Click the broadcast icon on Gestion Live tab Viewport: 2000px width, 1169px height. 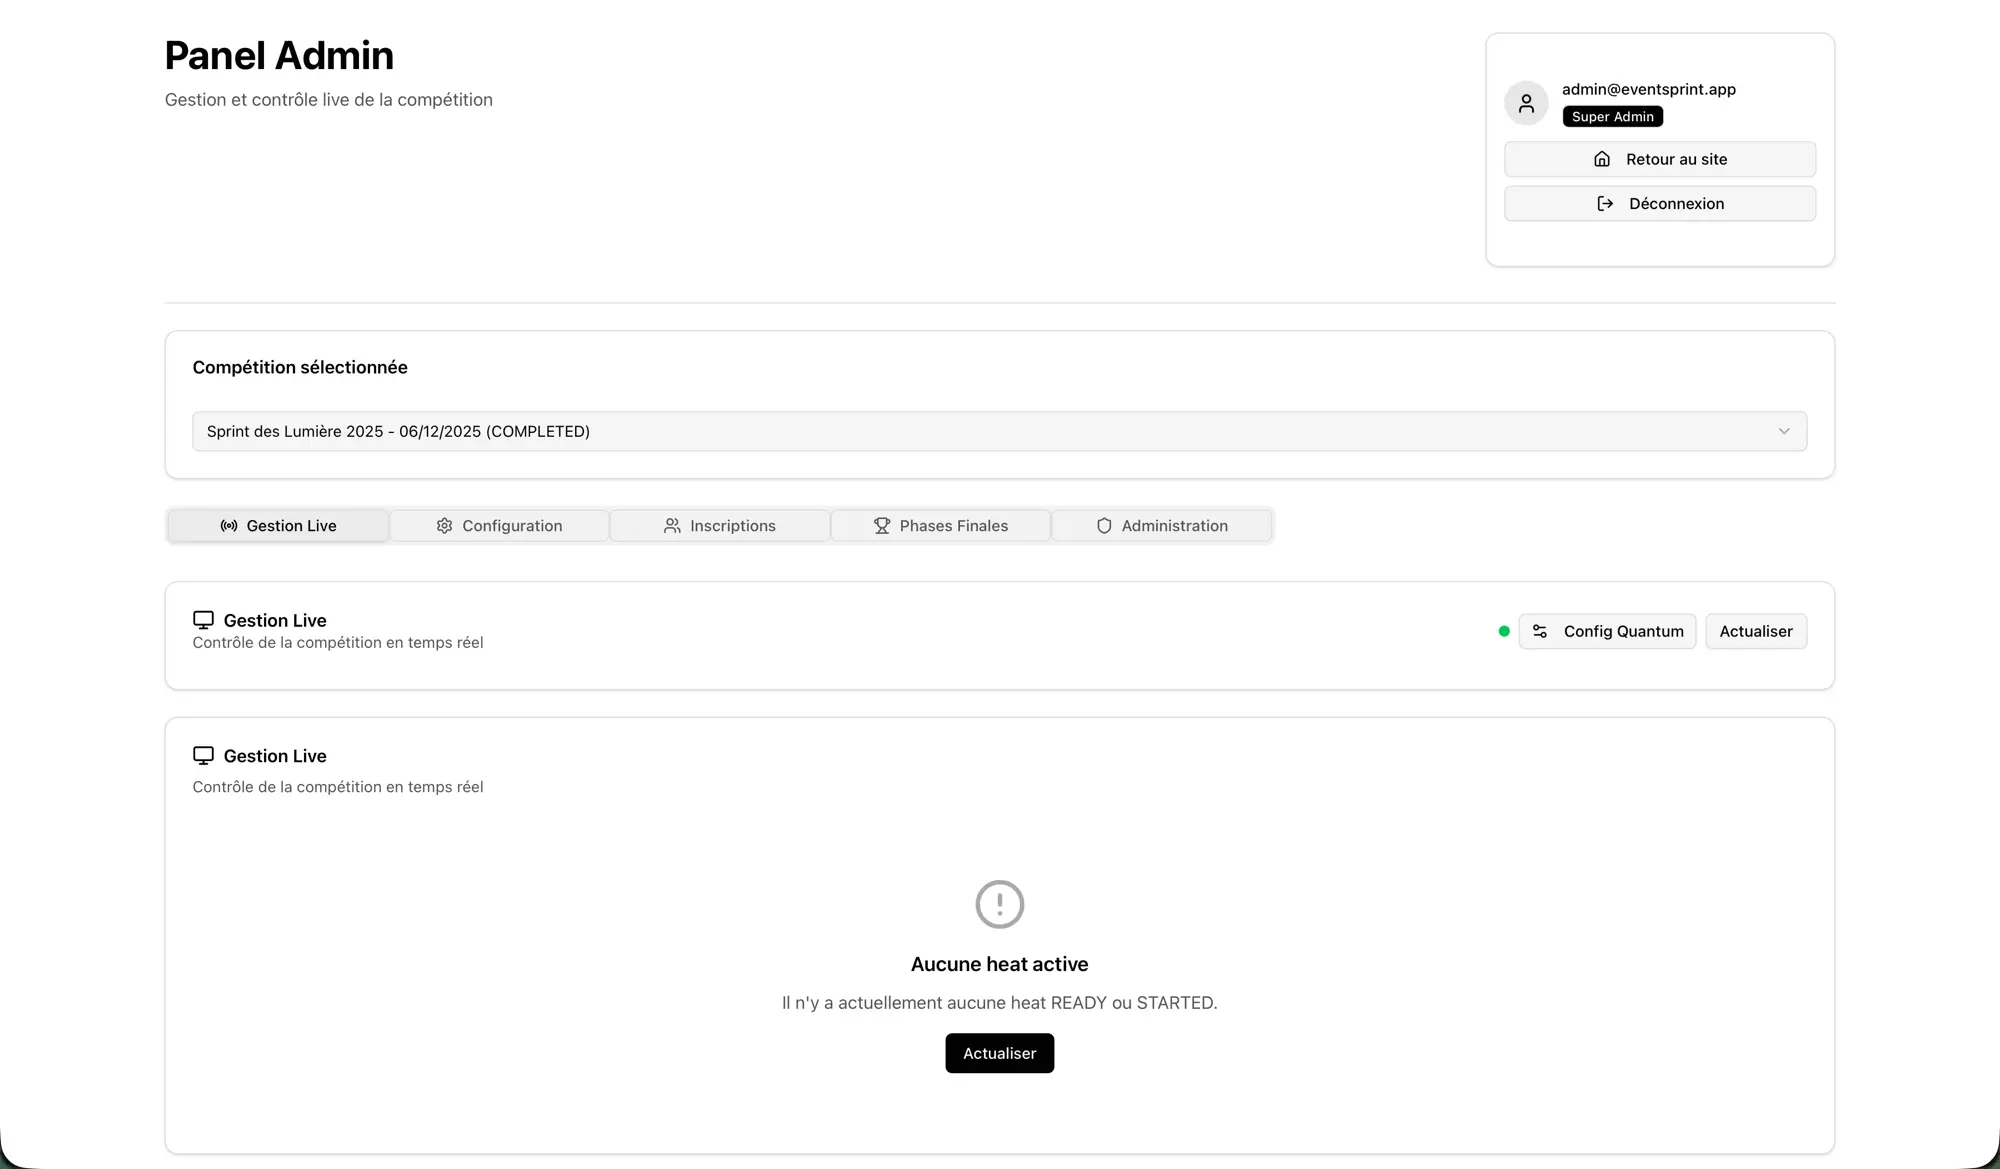(229, 526)
